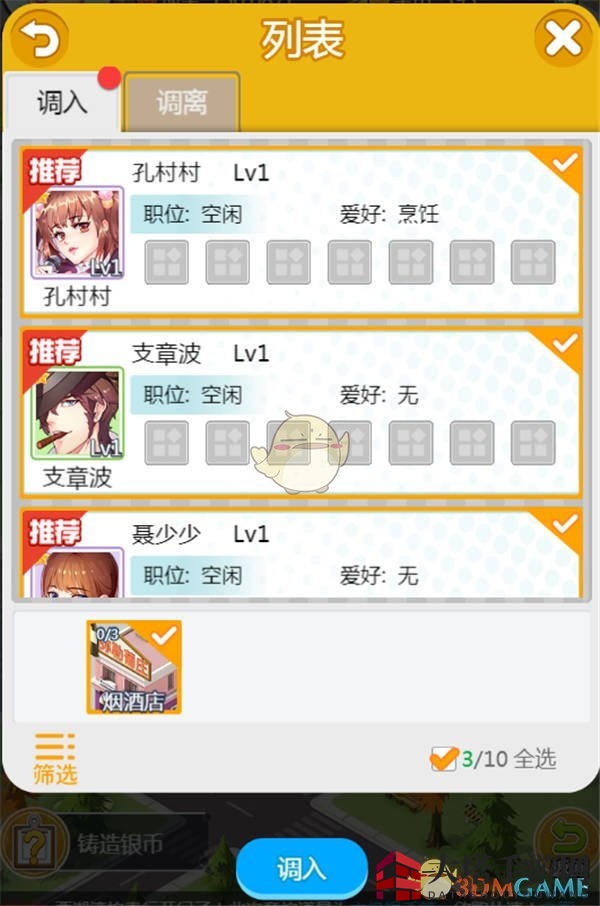Toggle the 全选 select-all checkbox
Viewport: 600px width, 906px height.
[444, 758]
